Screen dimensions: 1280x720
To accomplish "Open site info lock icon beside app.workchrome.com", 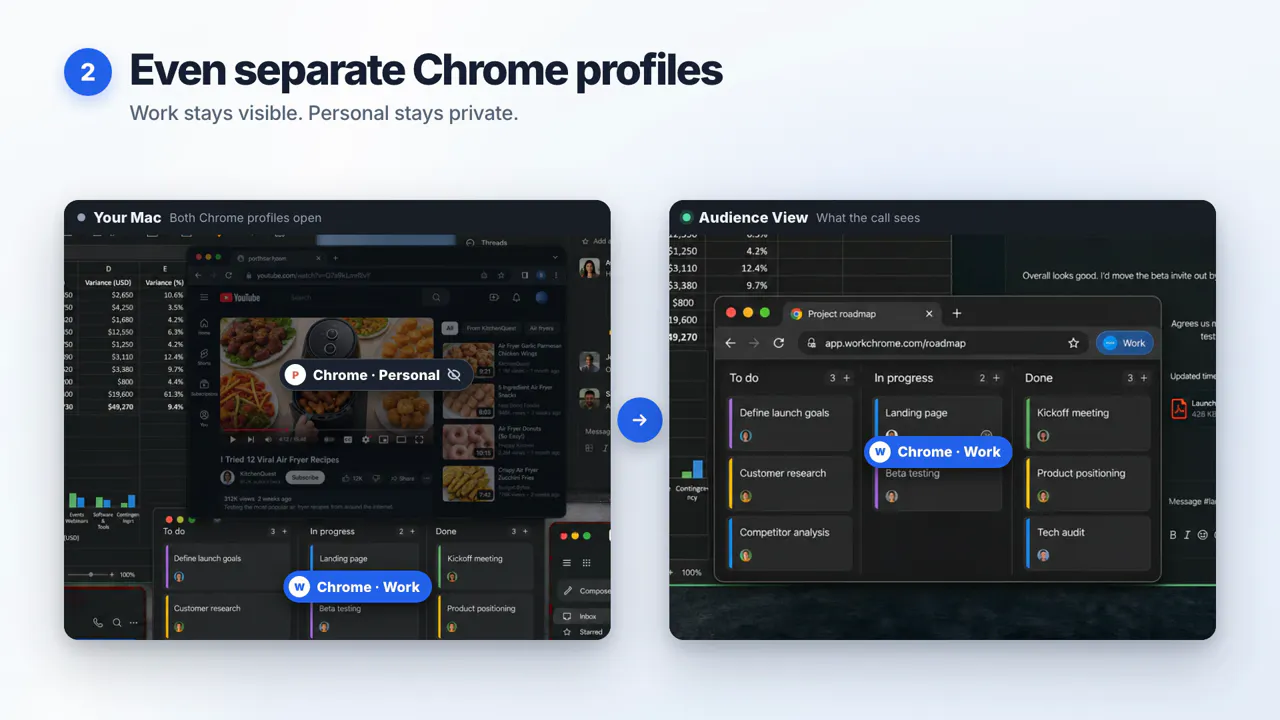I will click(812, 343).
